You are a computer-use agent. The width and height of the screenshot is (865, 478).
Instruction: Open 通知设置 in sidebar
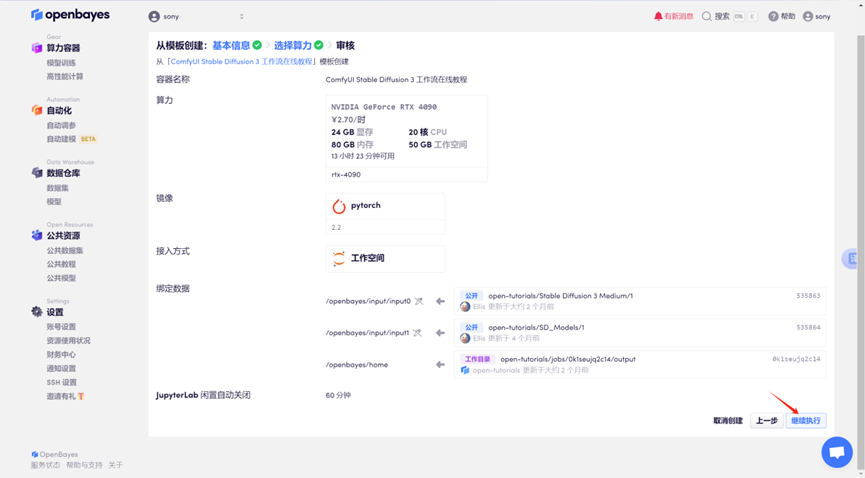pyautogui.click(x=61, y=368)
